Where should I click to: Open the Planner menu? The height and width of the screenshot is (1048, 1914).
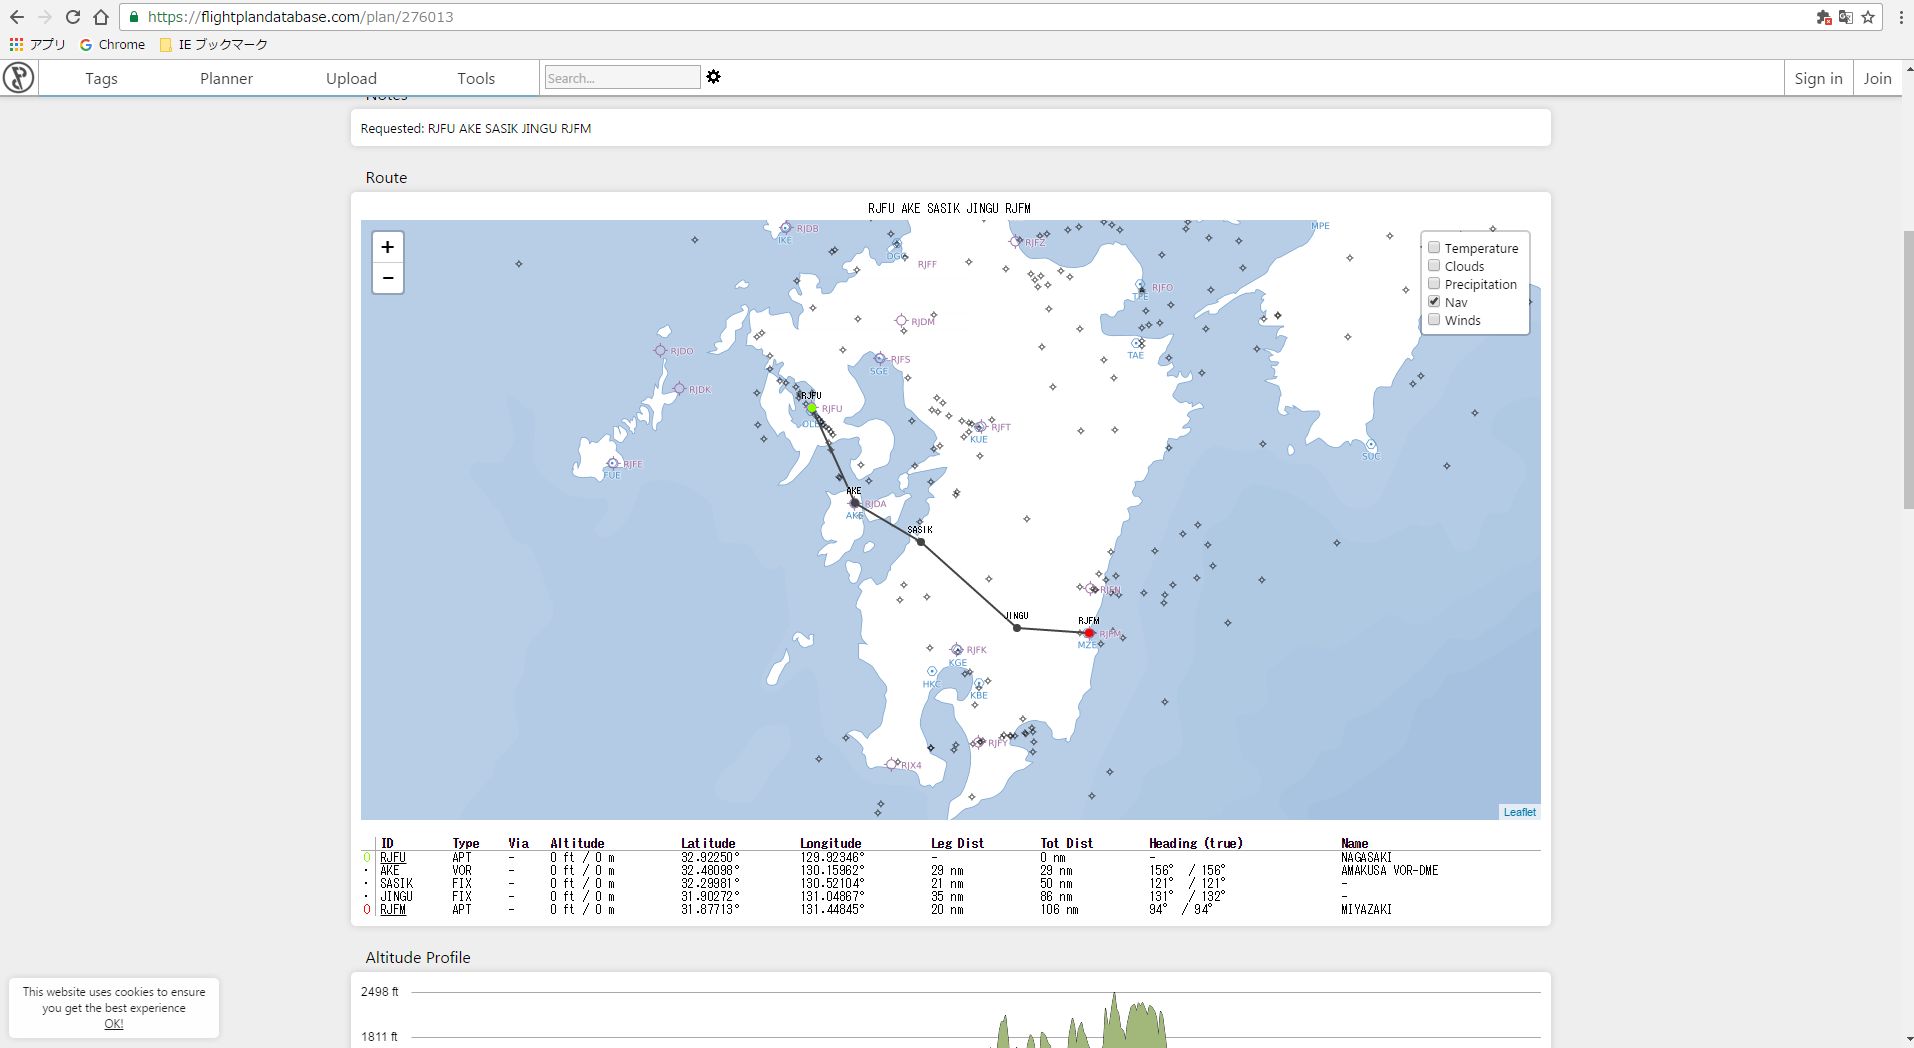click(226, 78)
